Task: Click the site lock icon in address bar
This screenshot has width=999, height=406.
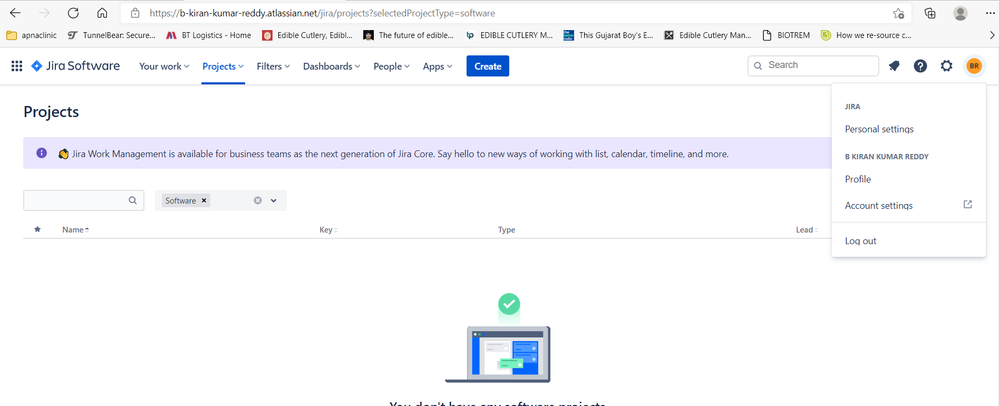Action: coord(134,13)
